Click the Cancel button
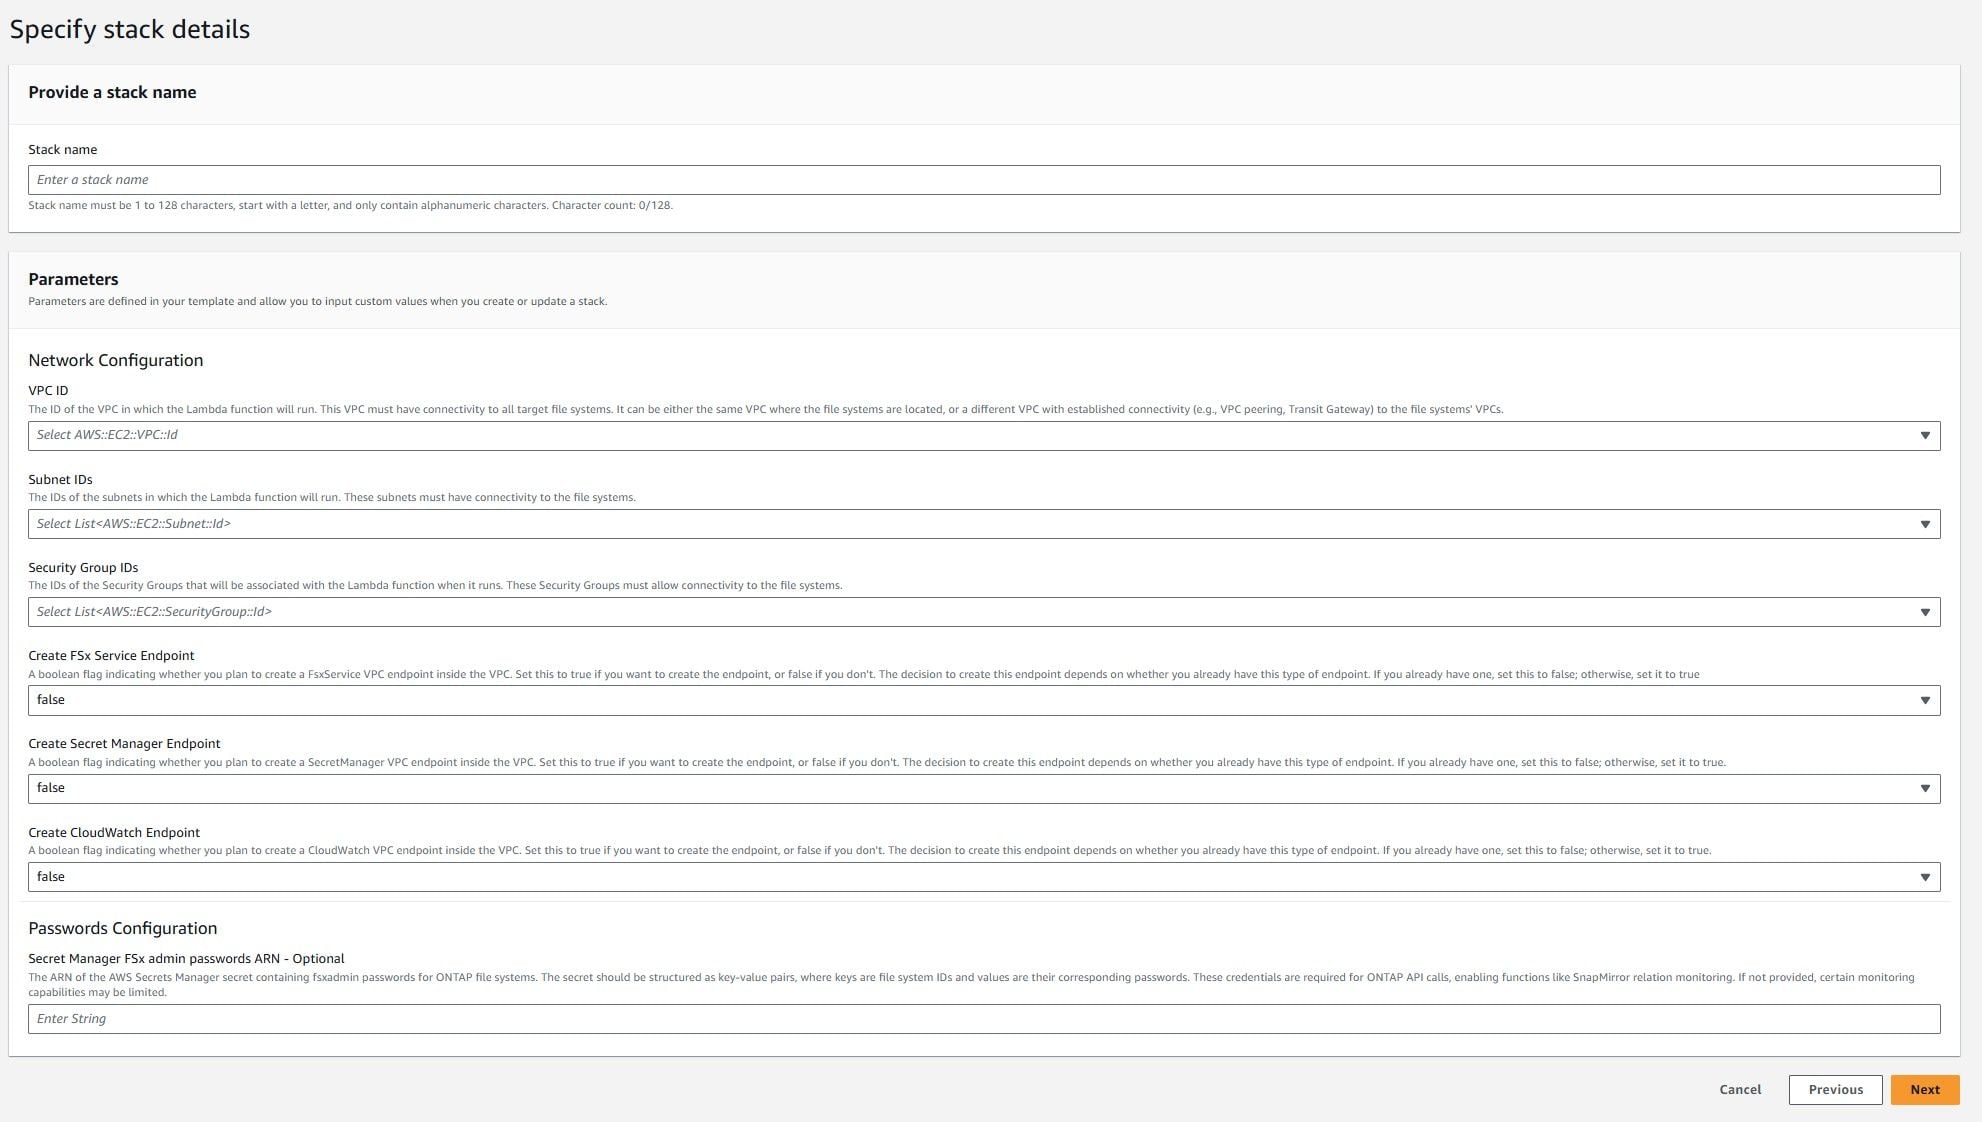Screen dimensions: 1982x1122 1740,1090
